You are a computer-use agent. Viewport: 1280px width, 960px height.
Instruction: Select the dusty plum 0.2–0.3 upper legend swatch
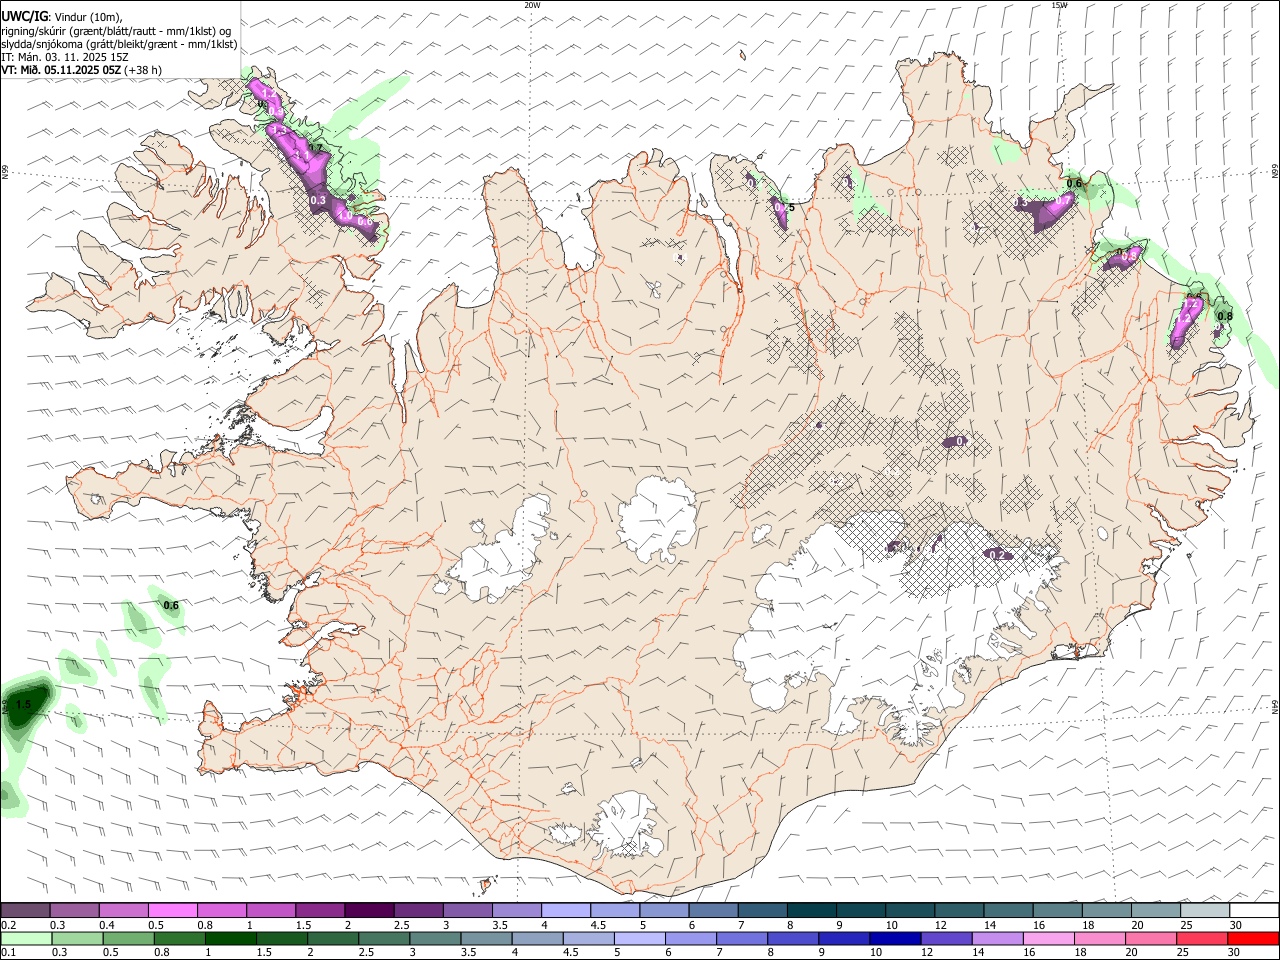(x=25, y=910)
